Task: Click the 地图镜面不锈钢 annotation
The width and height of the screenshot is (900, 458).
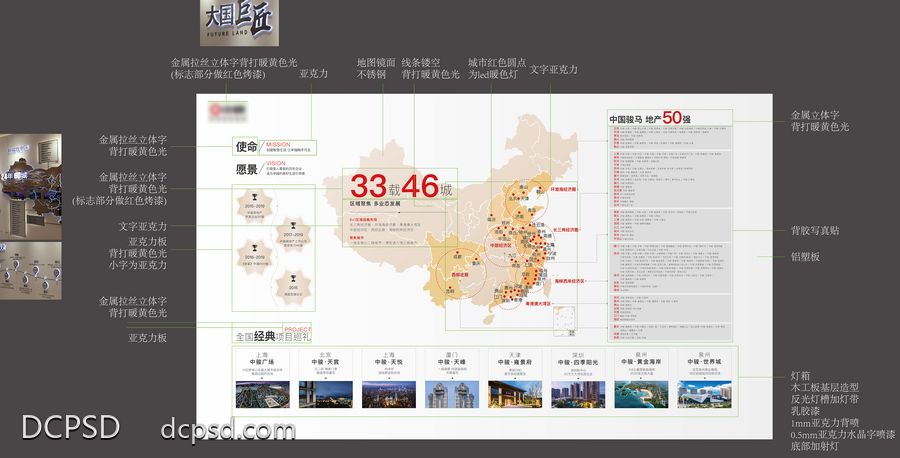Action: [376, 68]
